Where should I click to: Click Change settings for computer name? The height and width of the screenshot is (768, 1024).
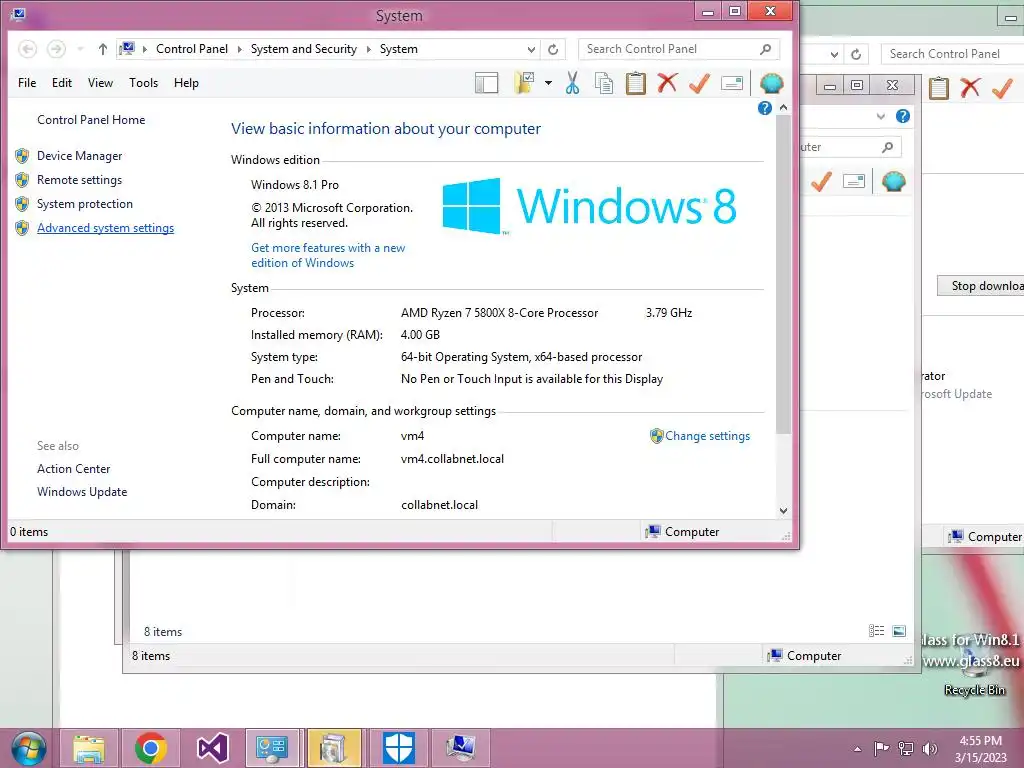[707, 436]
